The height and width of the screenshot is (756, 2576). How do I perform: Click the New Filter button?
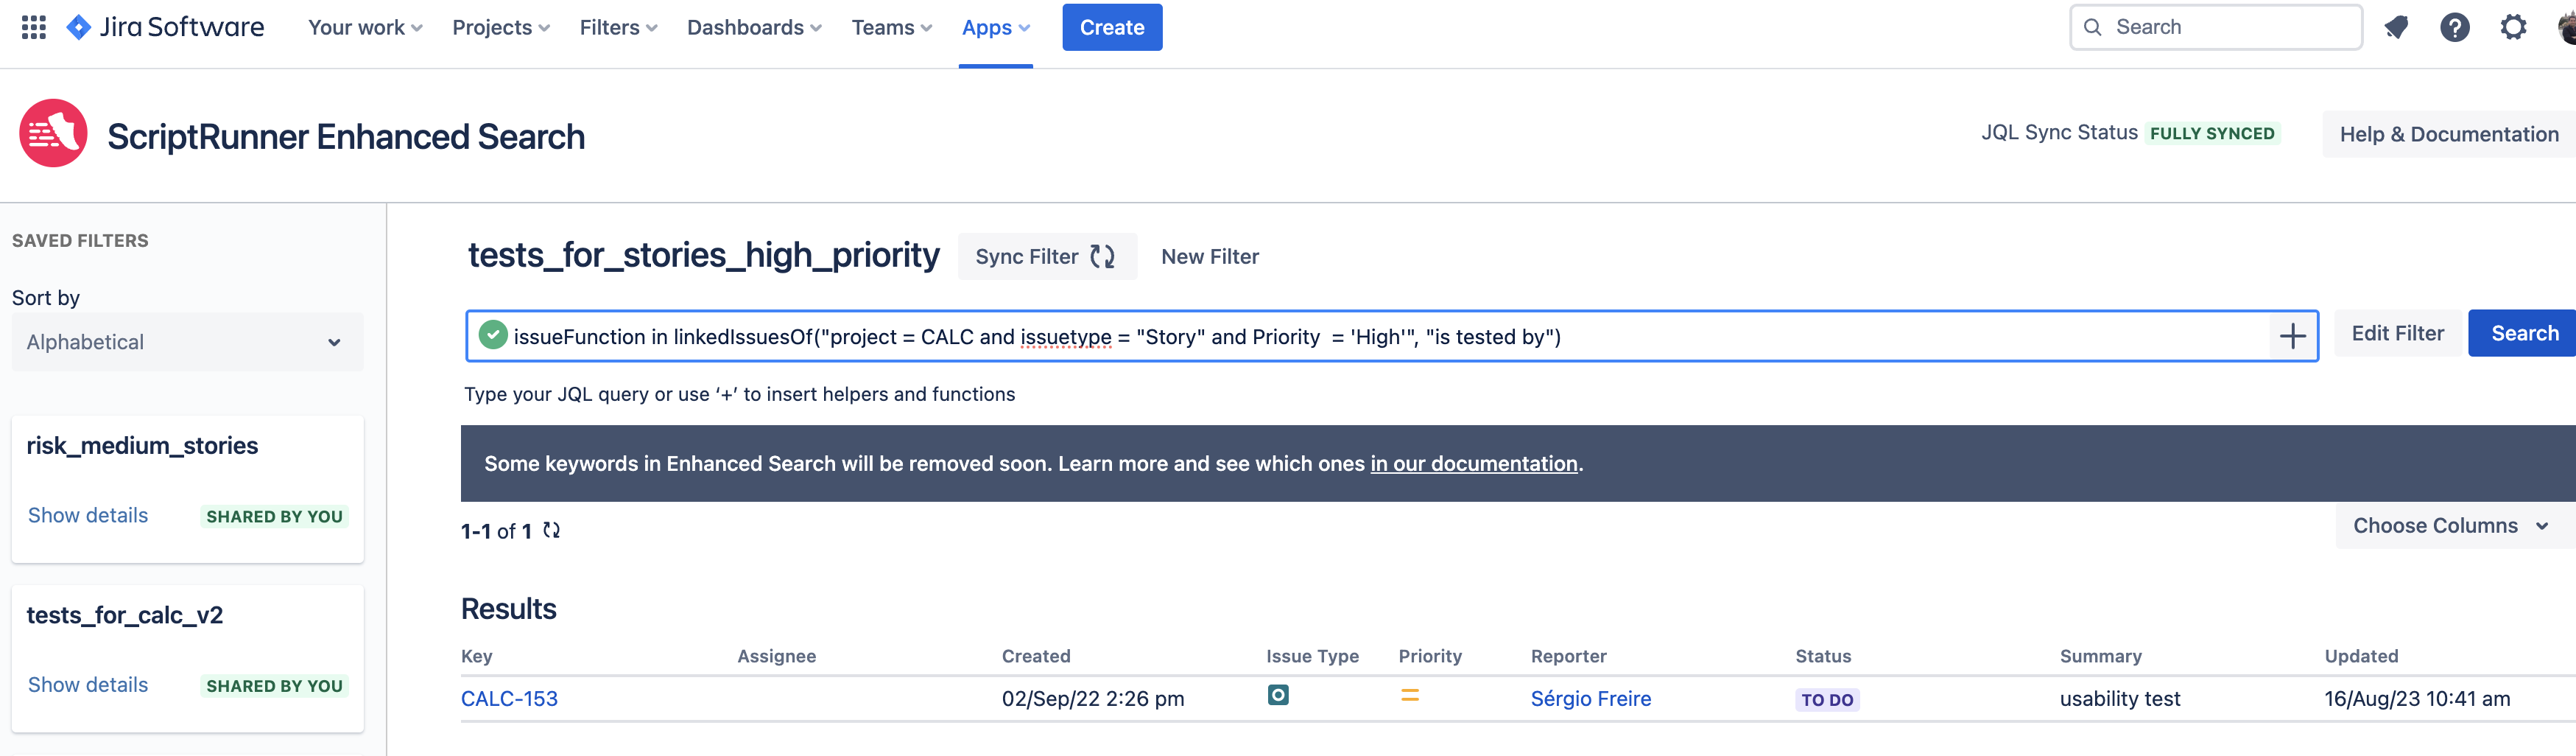pos(1210,257)
